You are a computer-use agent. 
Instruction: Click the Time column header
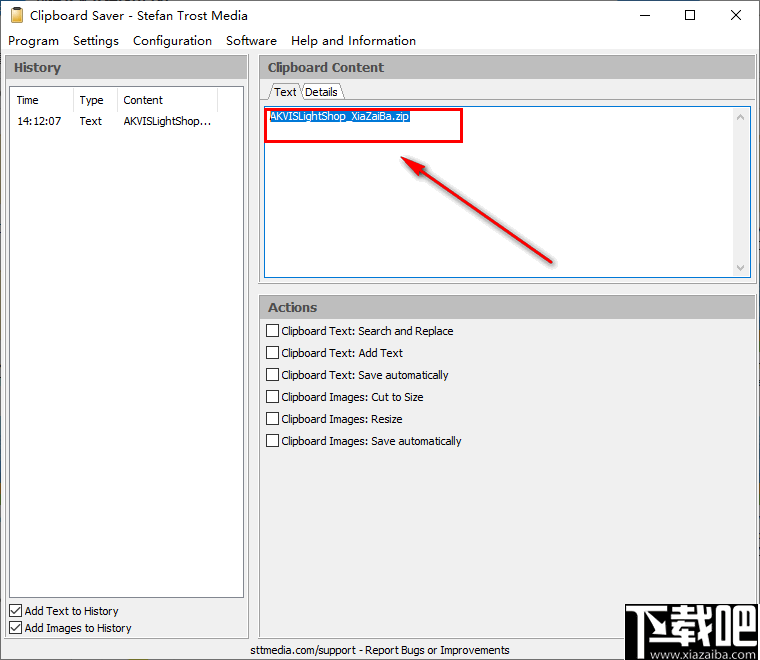tap(43, 100)
